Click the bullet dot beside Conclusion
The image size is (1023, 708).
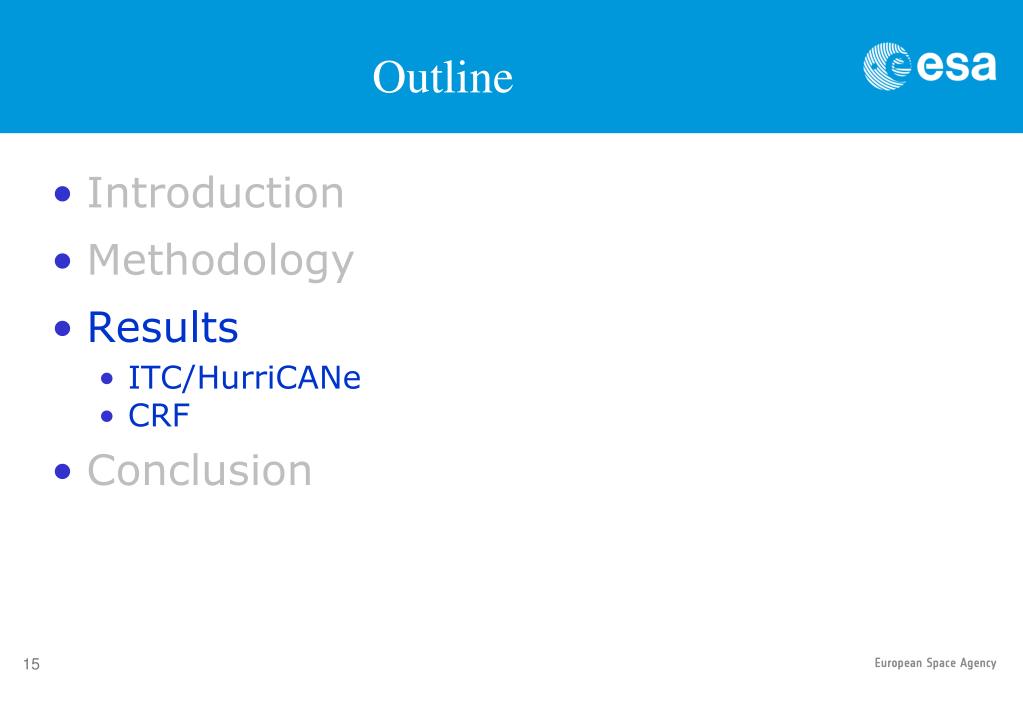[63, 471]
